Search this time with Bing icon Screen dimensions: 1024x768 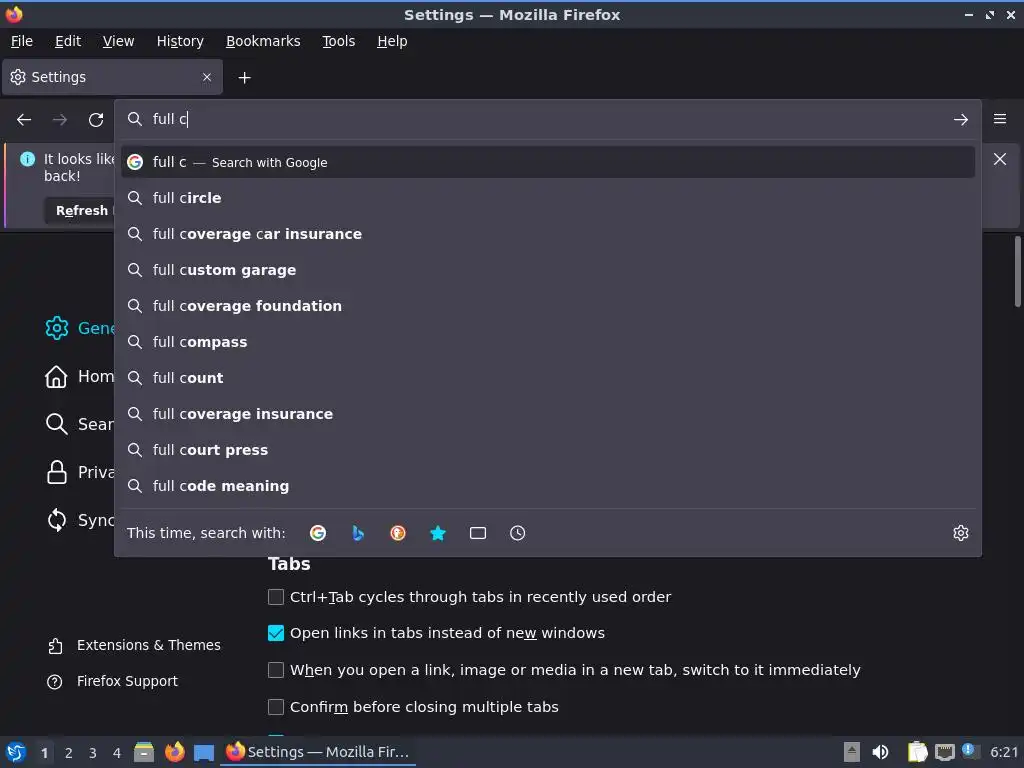358,533
